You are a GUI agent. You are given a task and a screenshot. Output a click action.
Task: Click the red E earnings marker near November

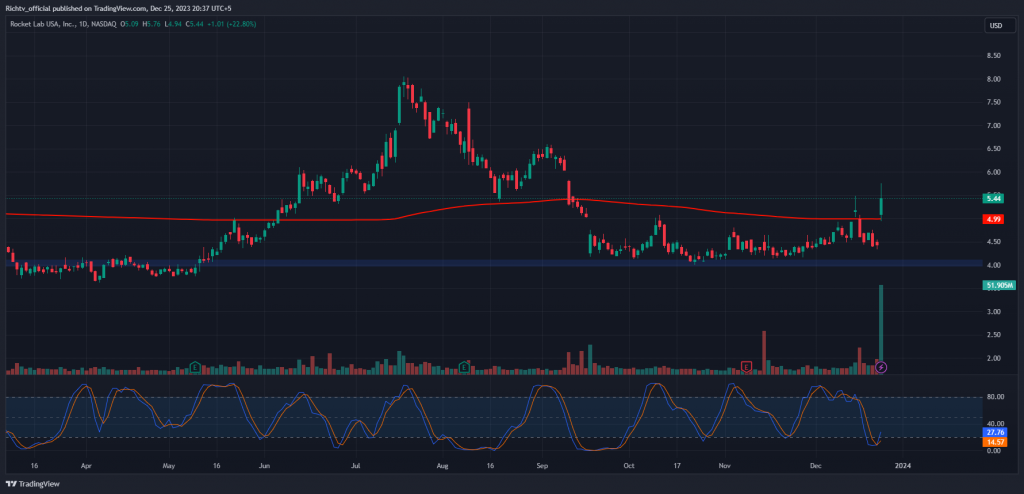click(x=746, y=367)
